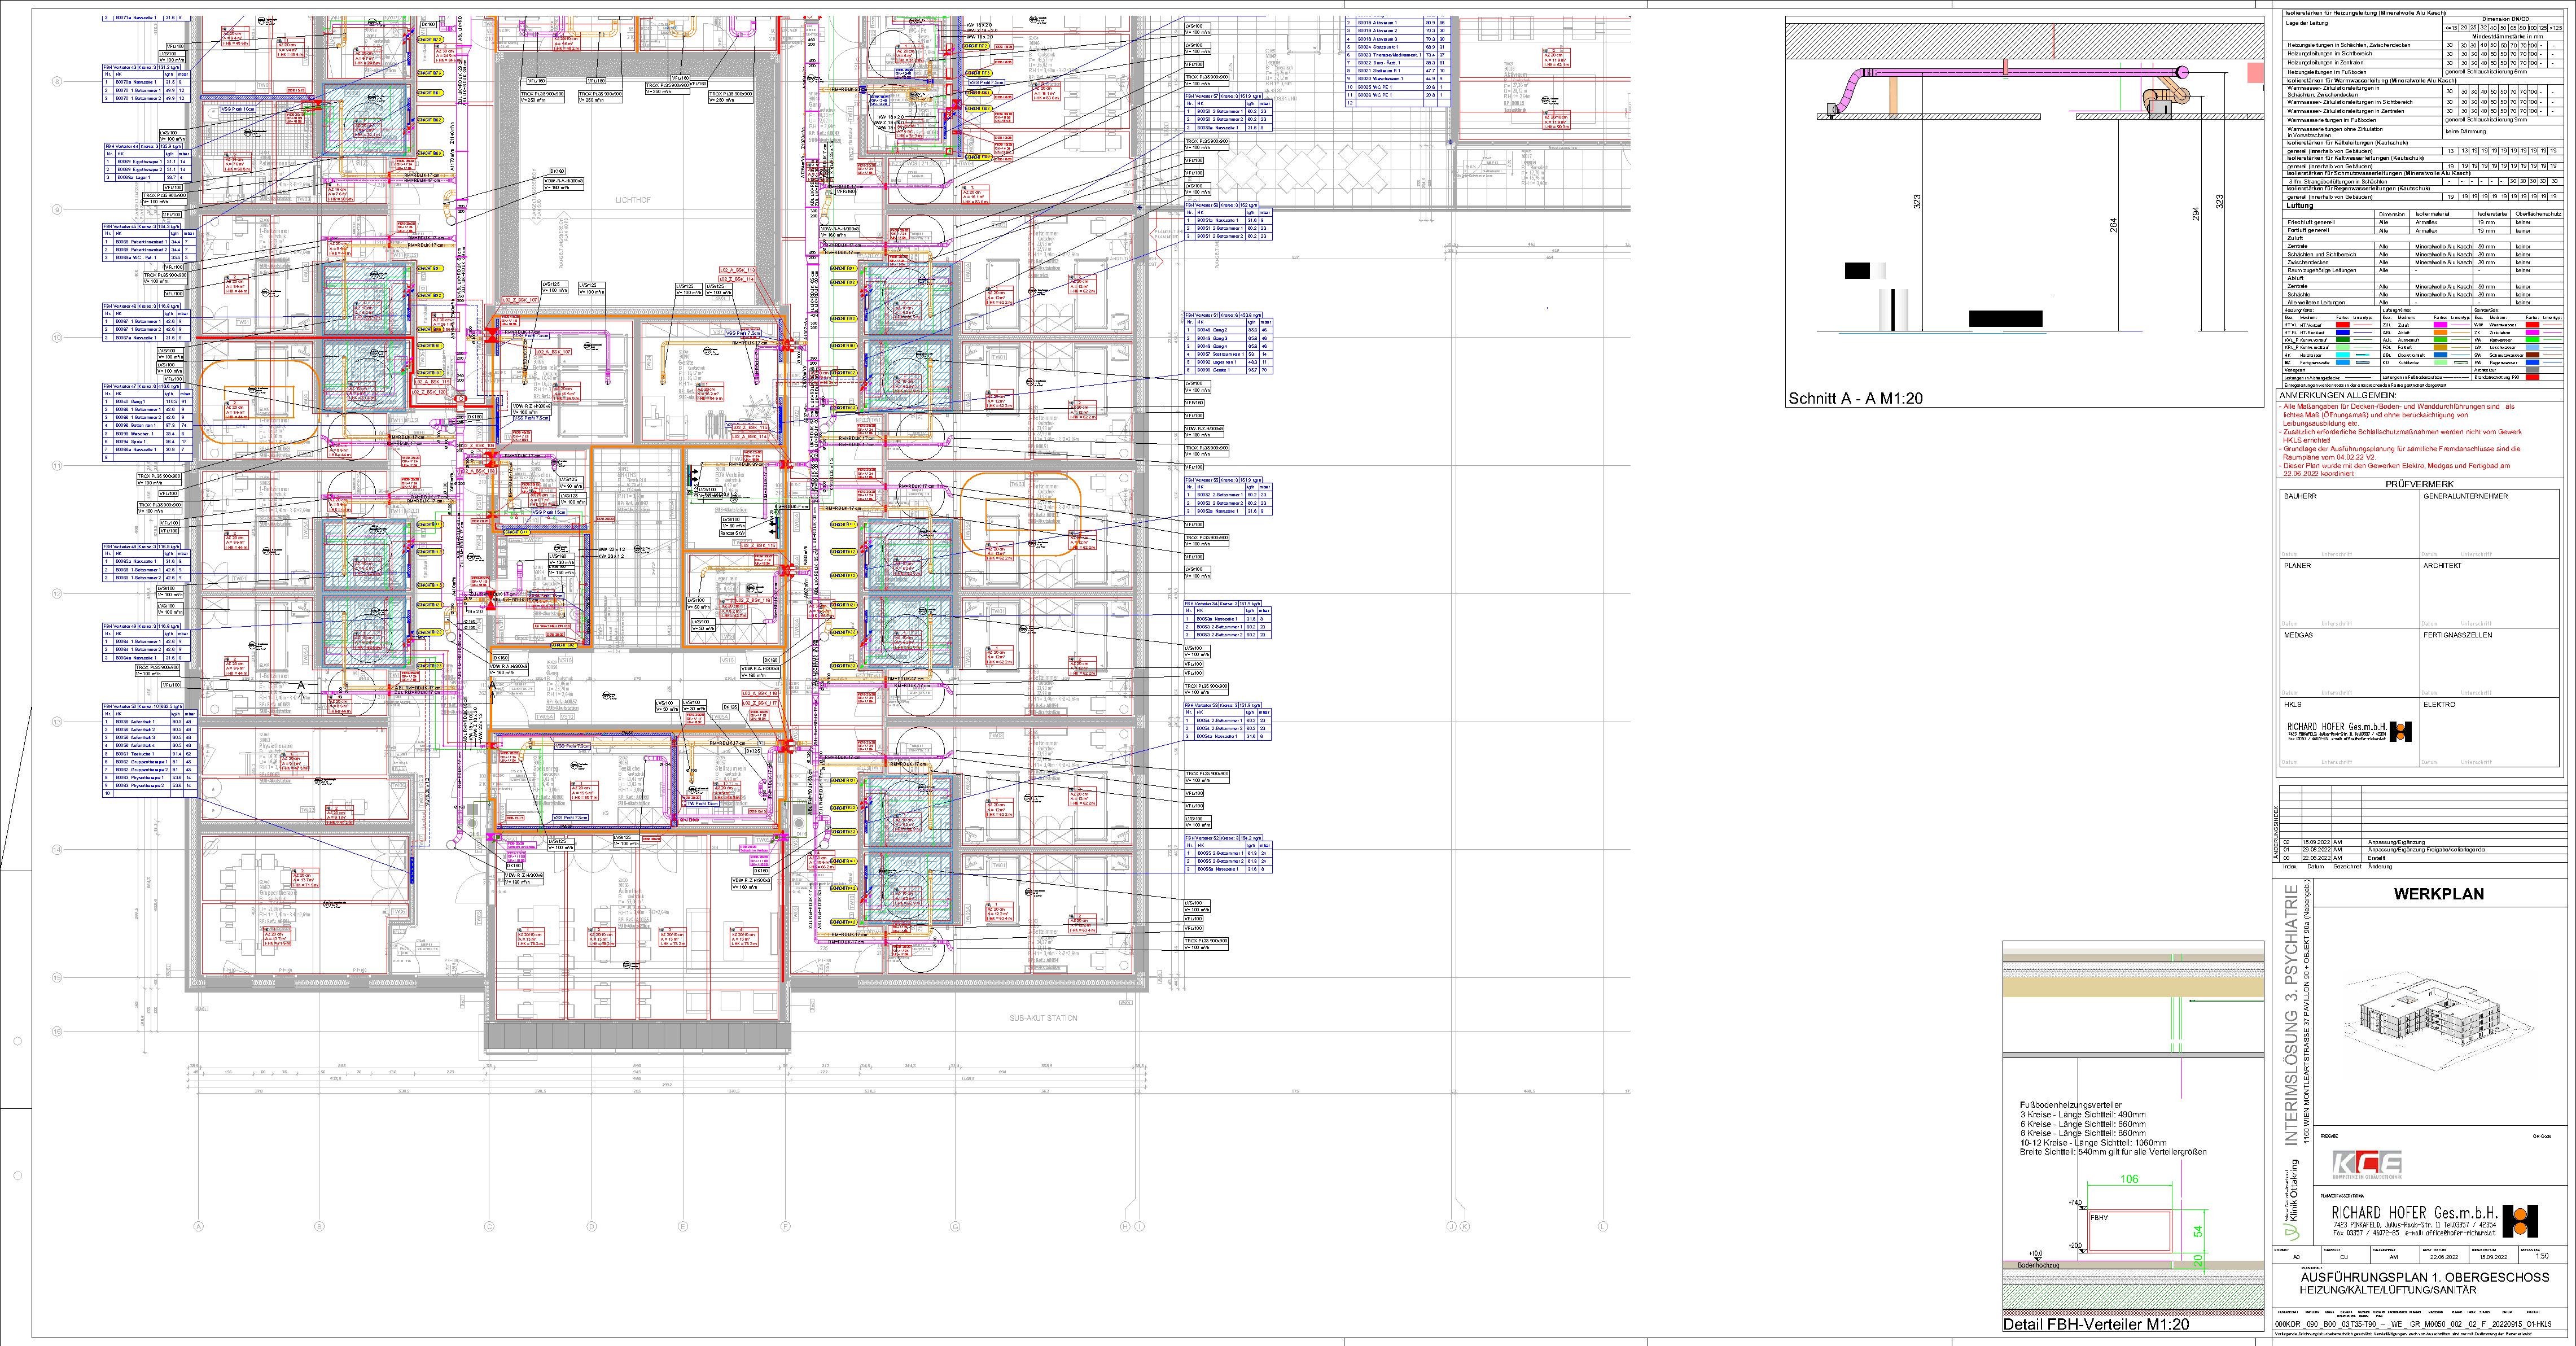The image size is (2576, 1346).
Task: Click the 'ANMERKUNGEN ALLGEMEIN' heading
Action: pyautogui.click(x=2338, y=395)
